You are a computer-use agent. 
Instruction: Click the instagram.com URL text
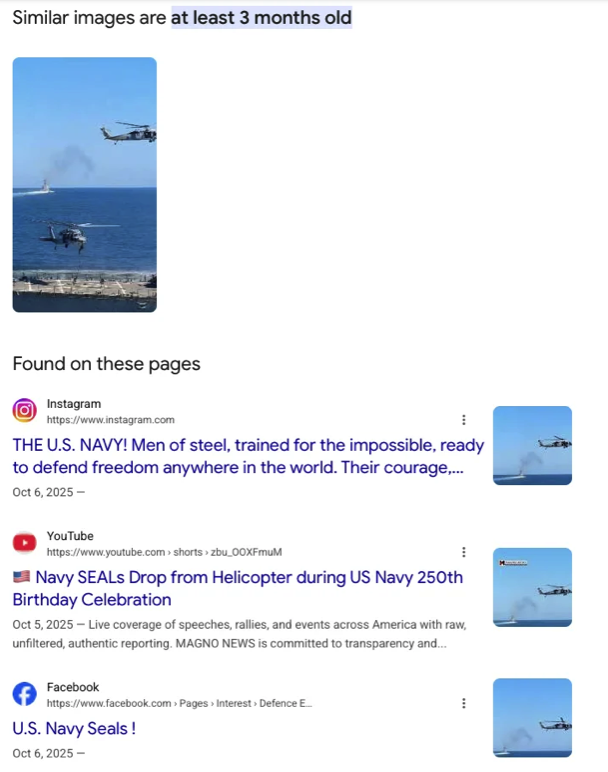coord(110,419)
